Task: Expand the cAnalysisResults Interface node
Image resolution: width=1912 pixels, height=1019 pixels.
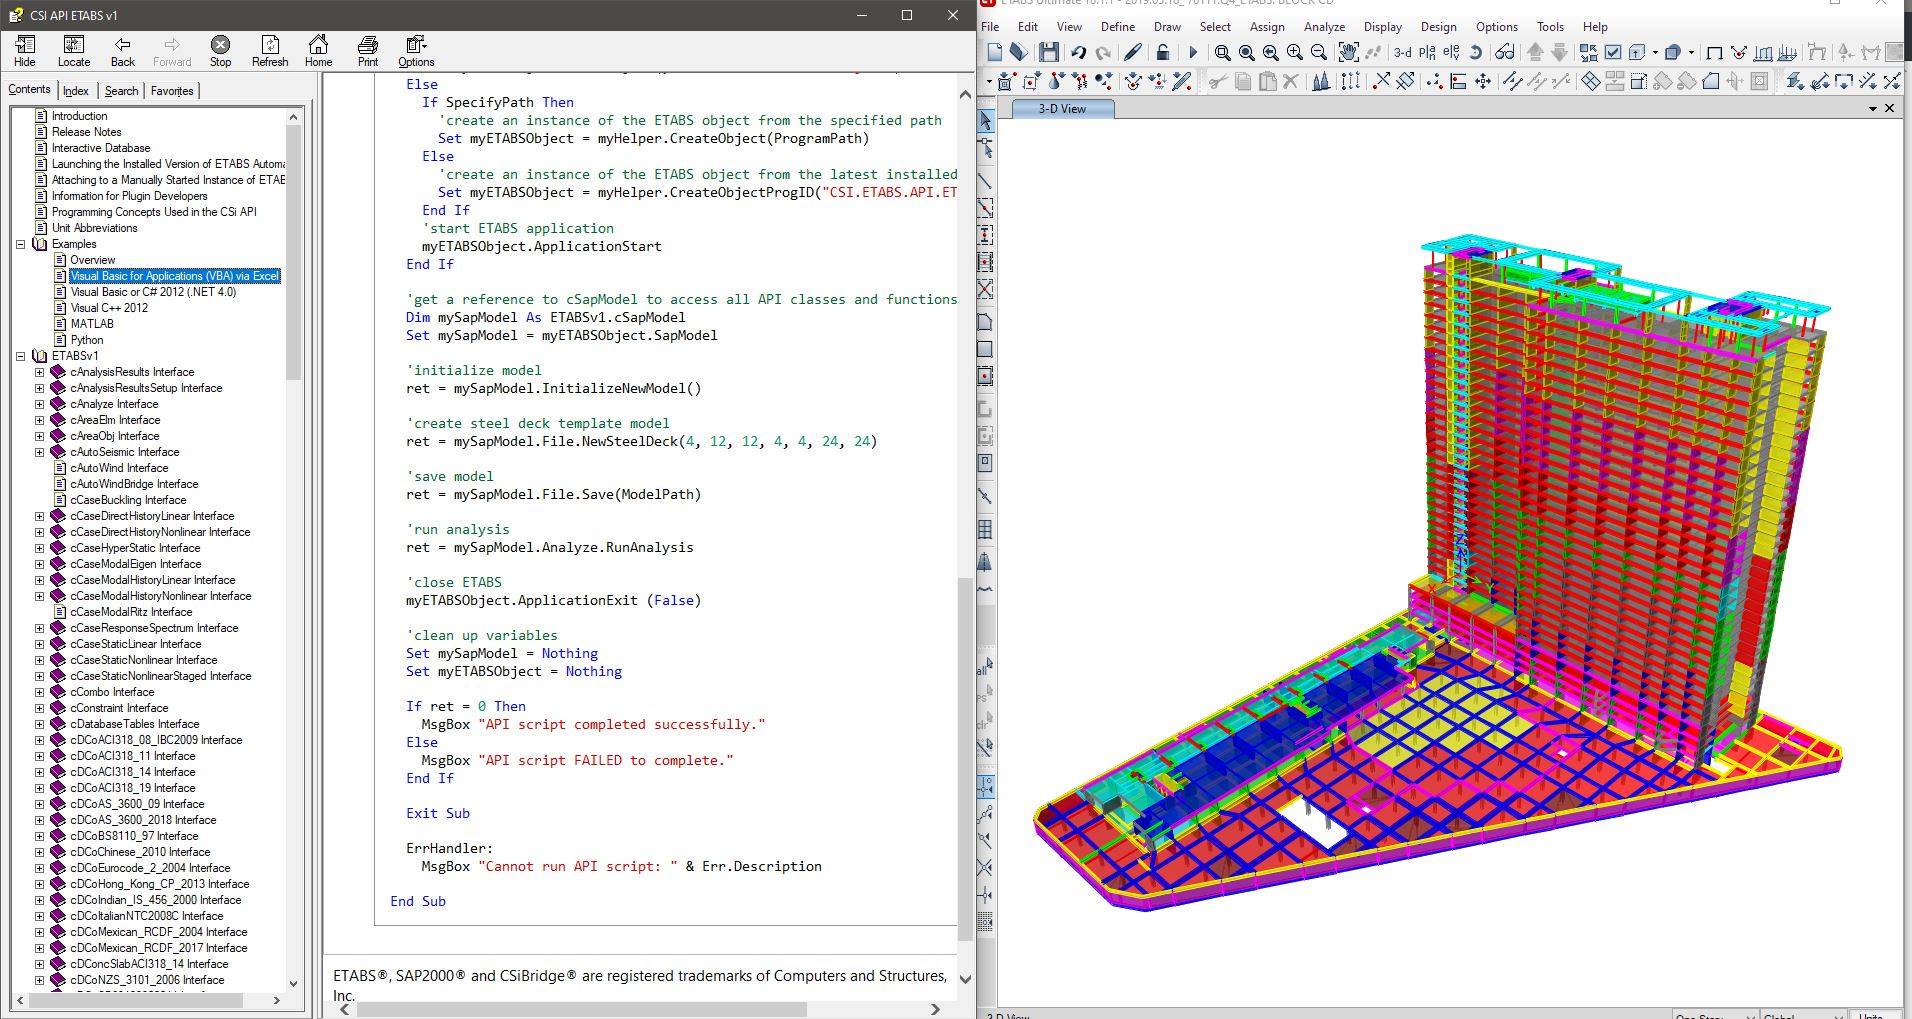Action: point(39,372)
